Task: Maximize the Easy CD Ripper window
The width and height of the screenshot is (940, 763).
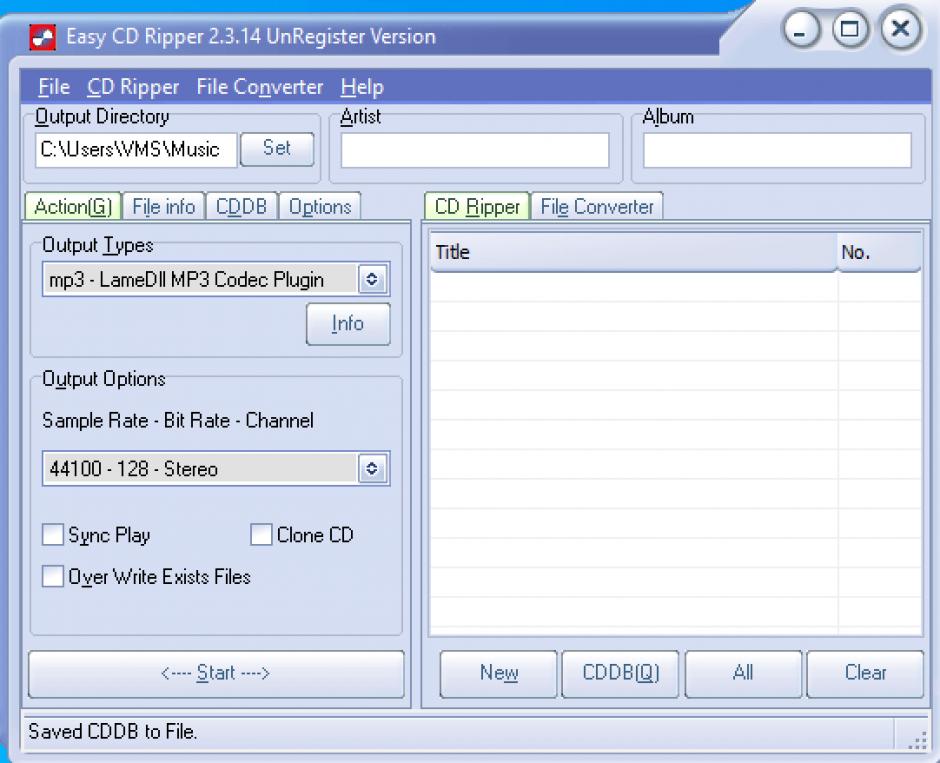Action: 850,29
